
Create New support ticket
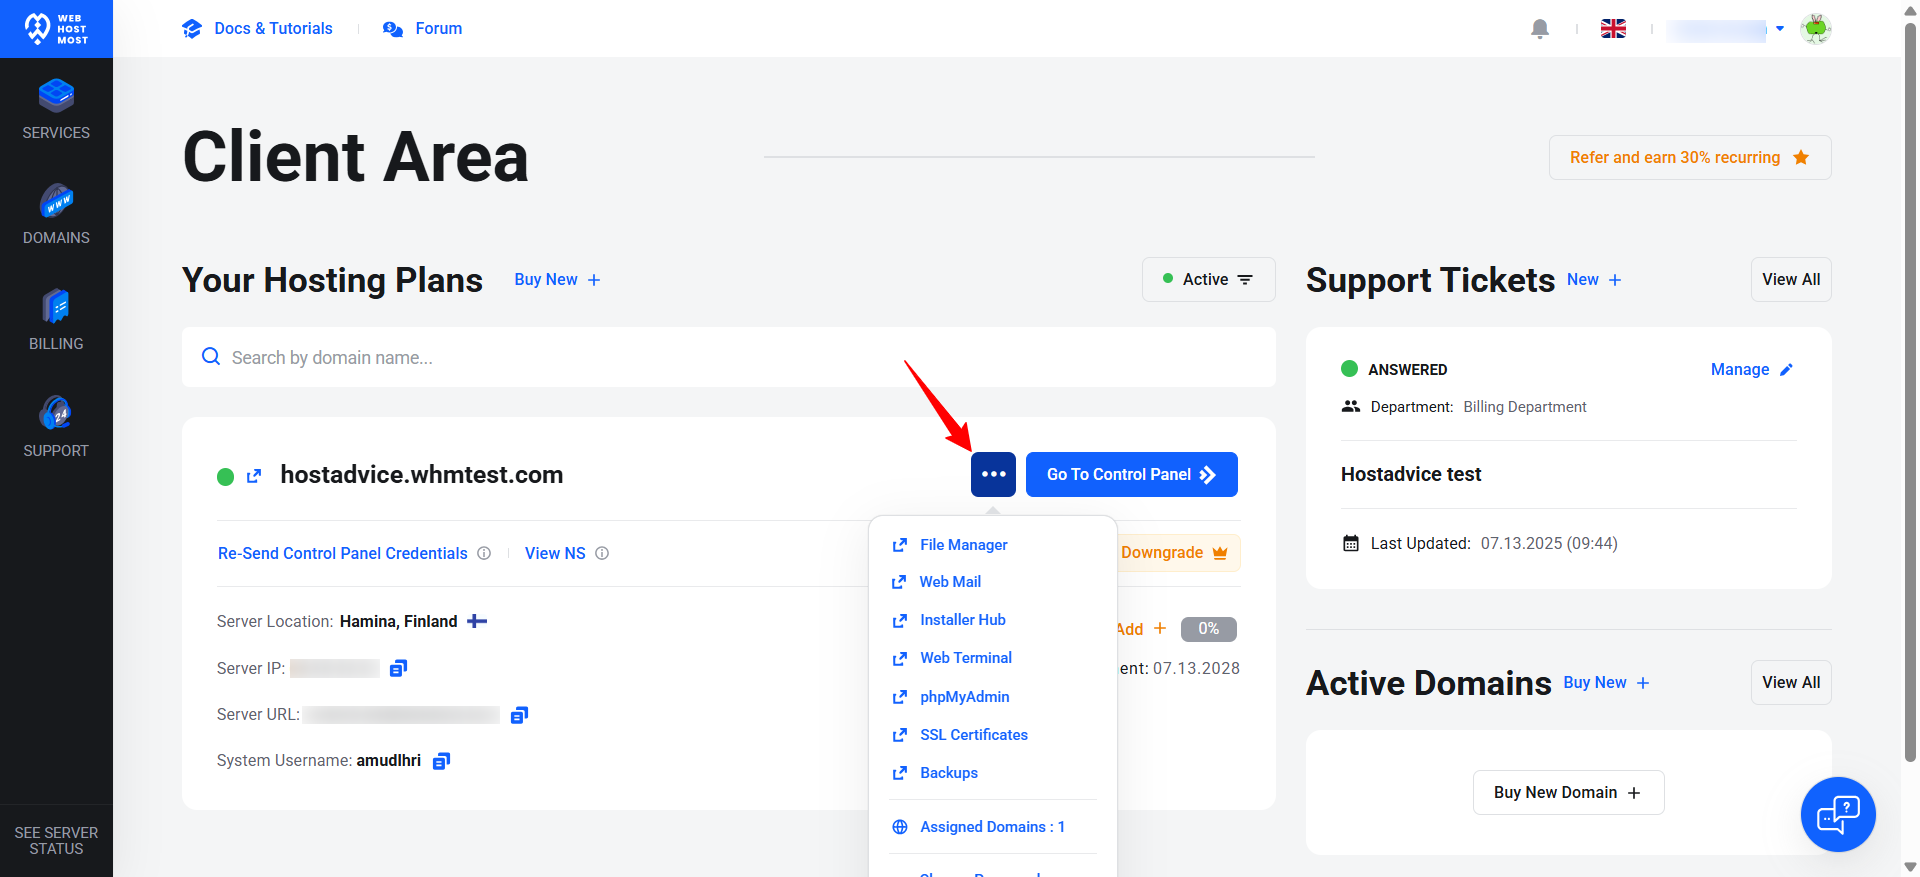[x=1594, y=280]
